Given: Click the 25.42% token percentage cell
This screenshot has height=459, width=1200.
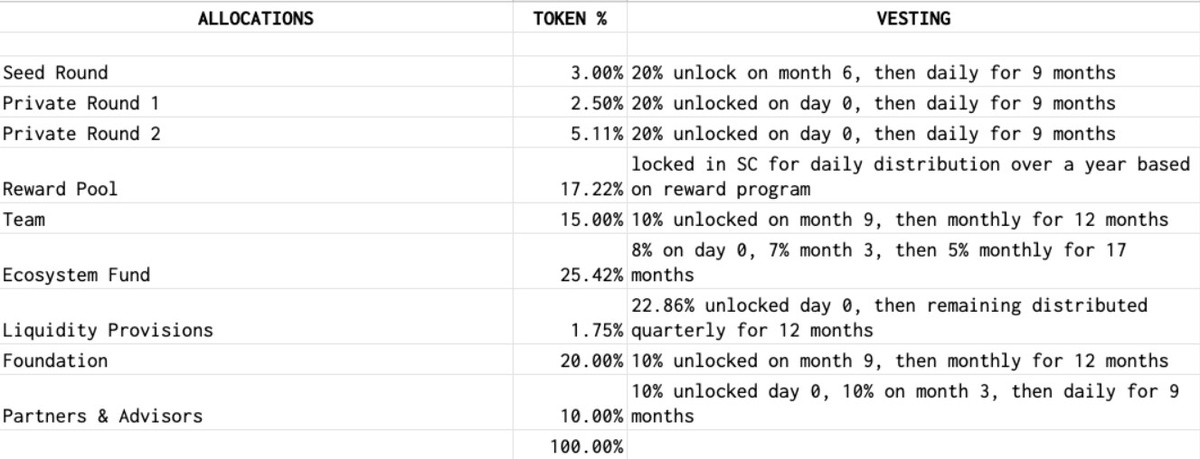Looking at the screenshot, I should click(x=592, y=275).
